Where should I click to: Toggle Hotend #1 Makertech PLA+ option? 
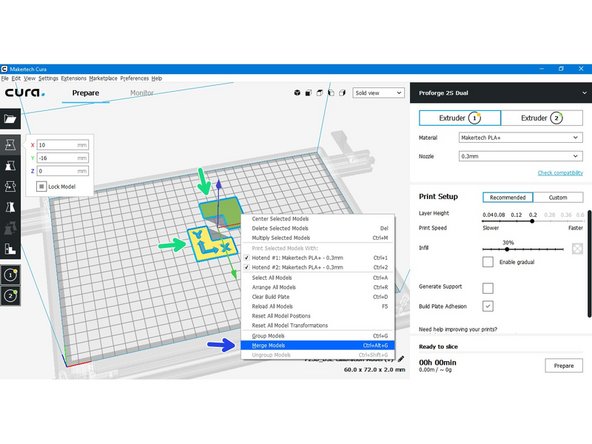(318, 258)
